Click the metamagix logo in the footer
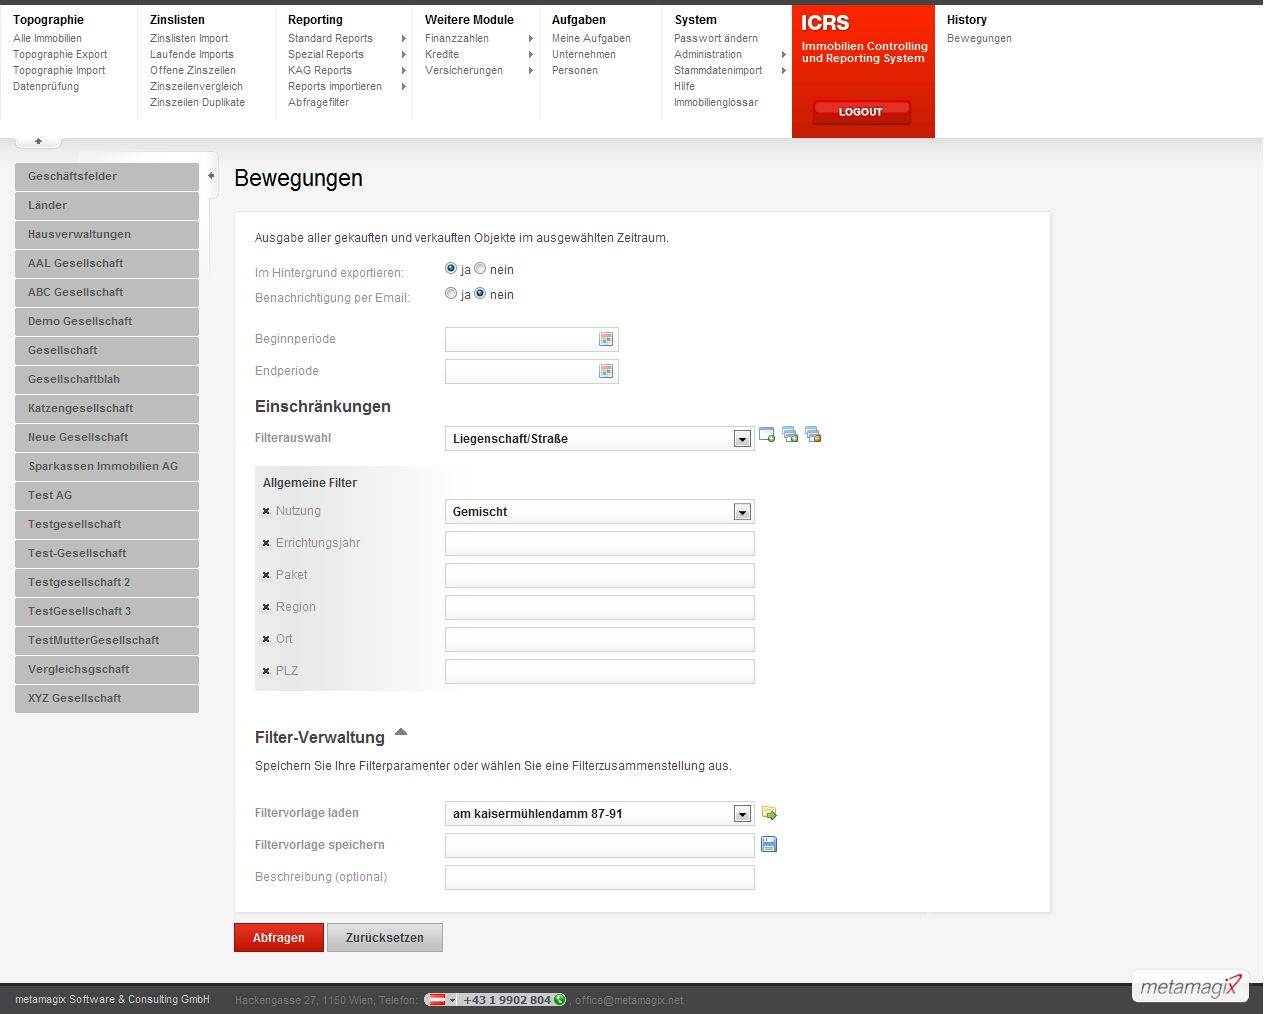 1191,987
